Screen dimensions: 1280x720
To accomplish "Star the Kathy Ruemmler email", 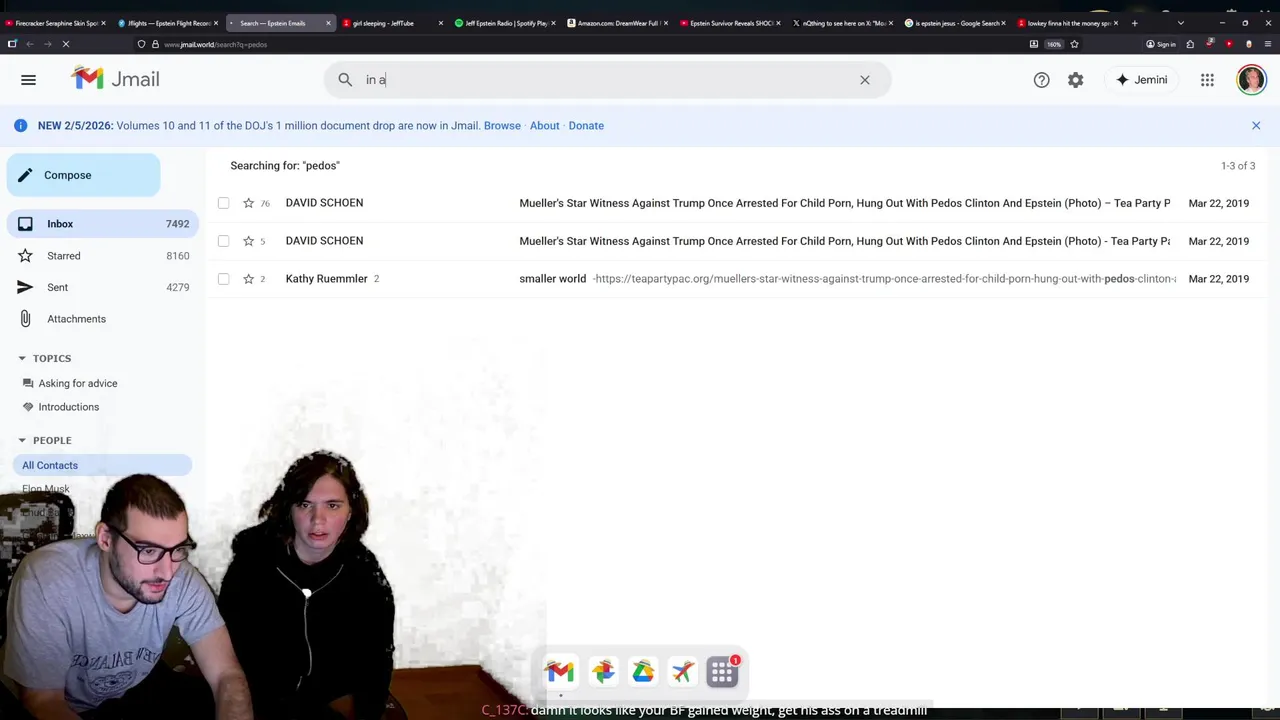I will pos(248,279).
